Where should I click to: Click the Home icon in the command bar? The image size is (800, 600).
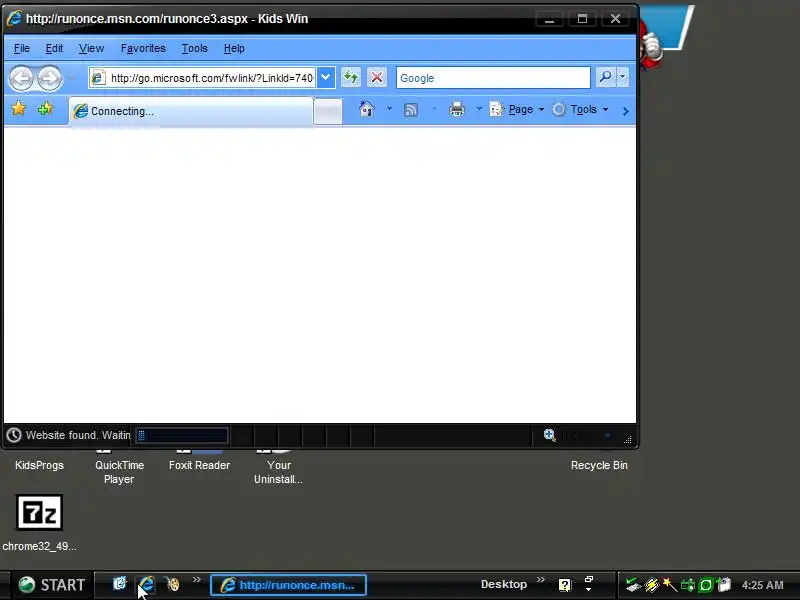point(366,109)
